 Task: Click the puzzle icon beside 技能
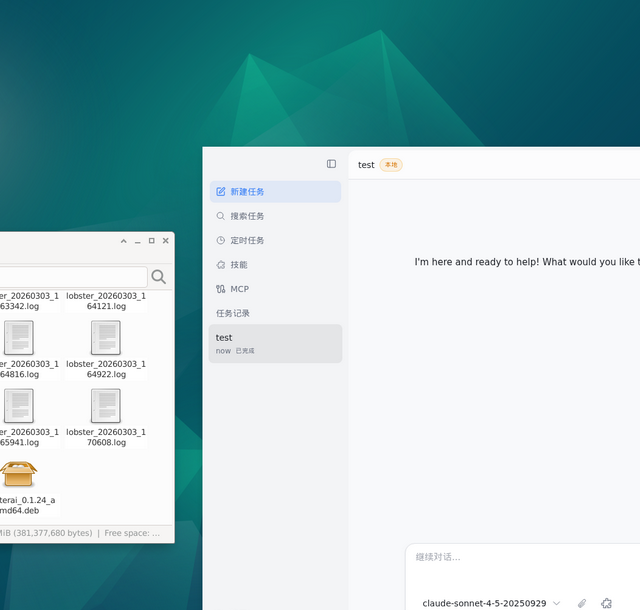click(220, 265)
